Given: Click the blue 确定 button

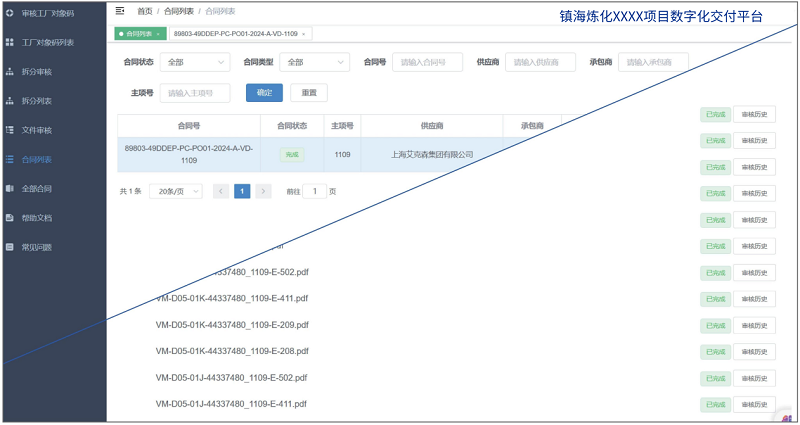Looking at the screenshot, I should pos(264,93).
